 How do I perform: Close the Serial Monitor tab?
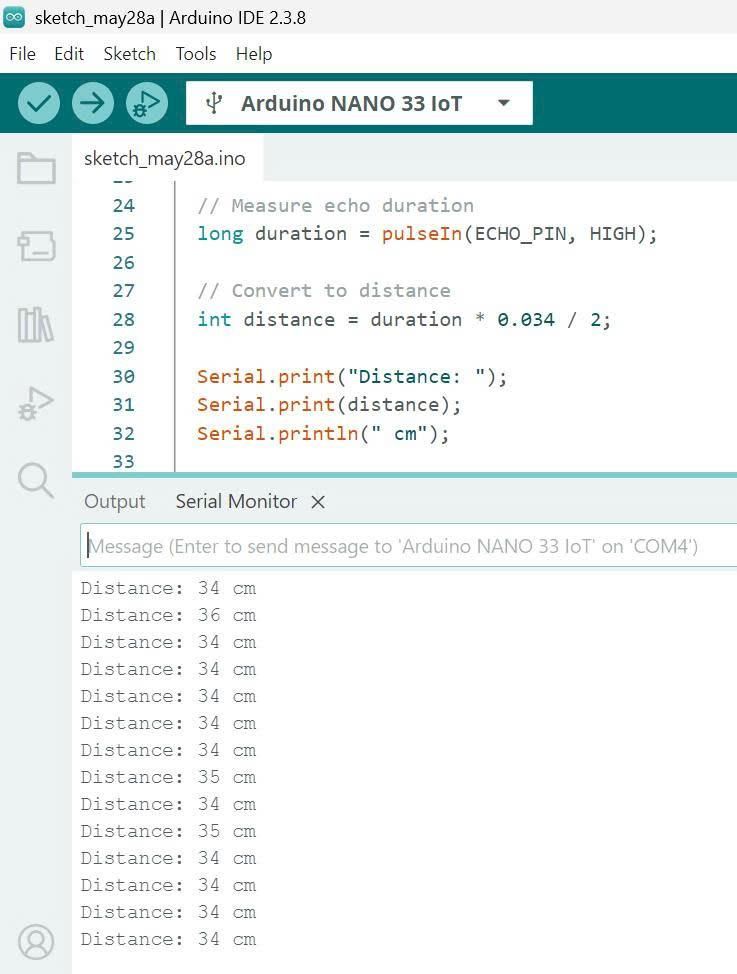318,502
